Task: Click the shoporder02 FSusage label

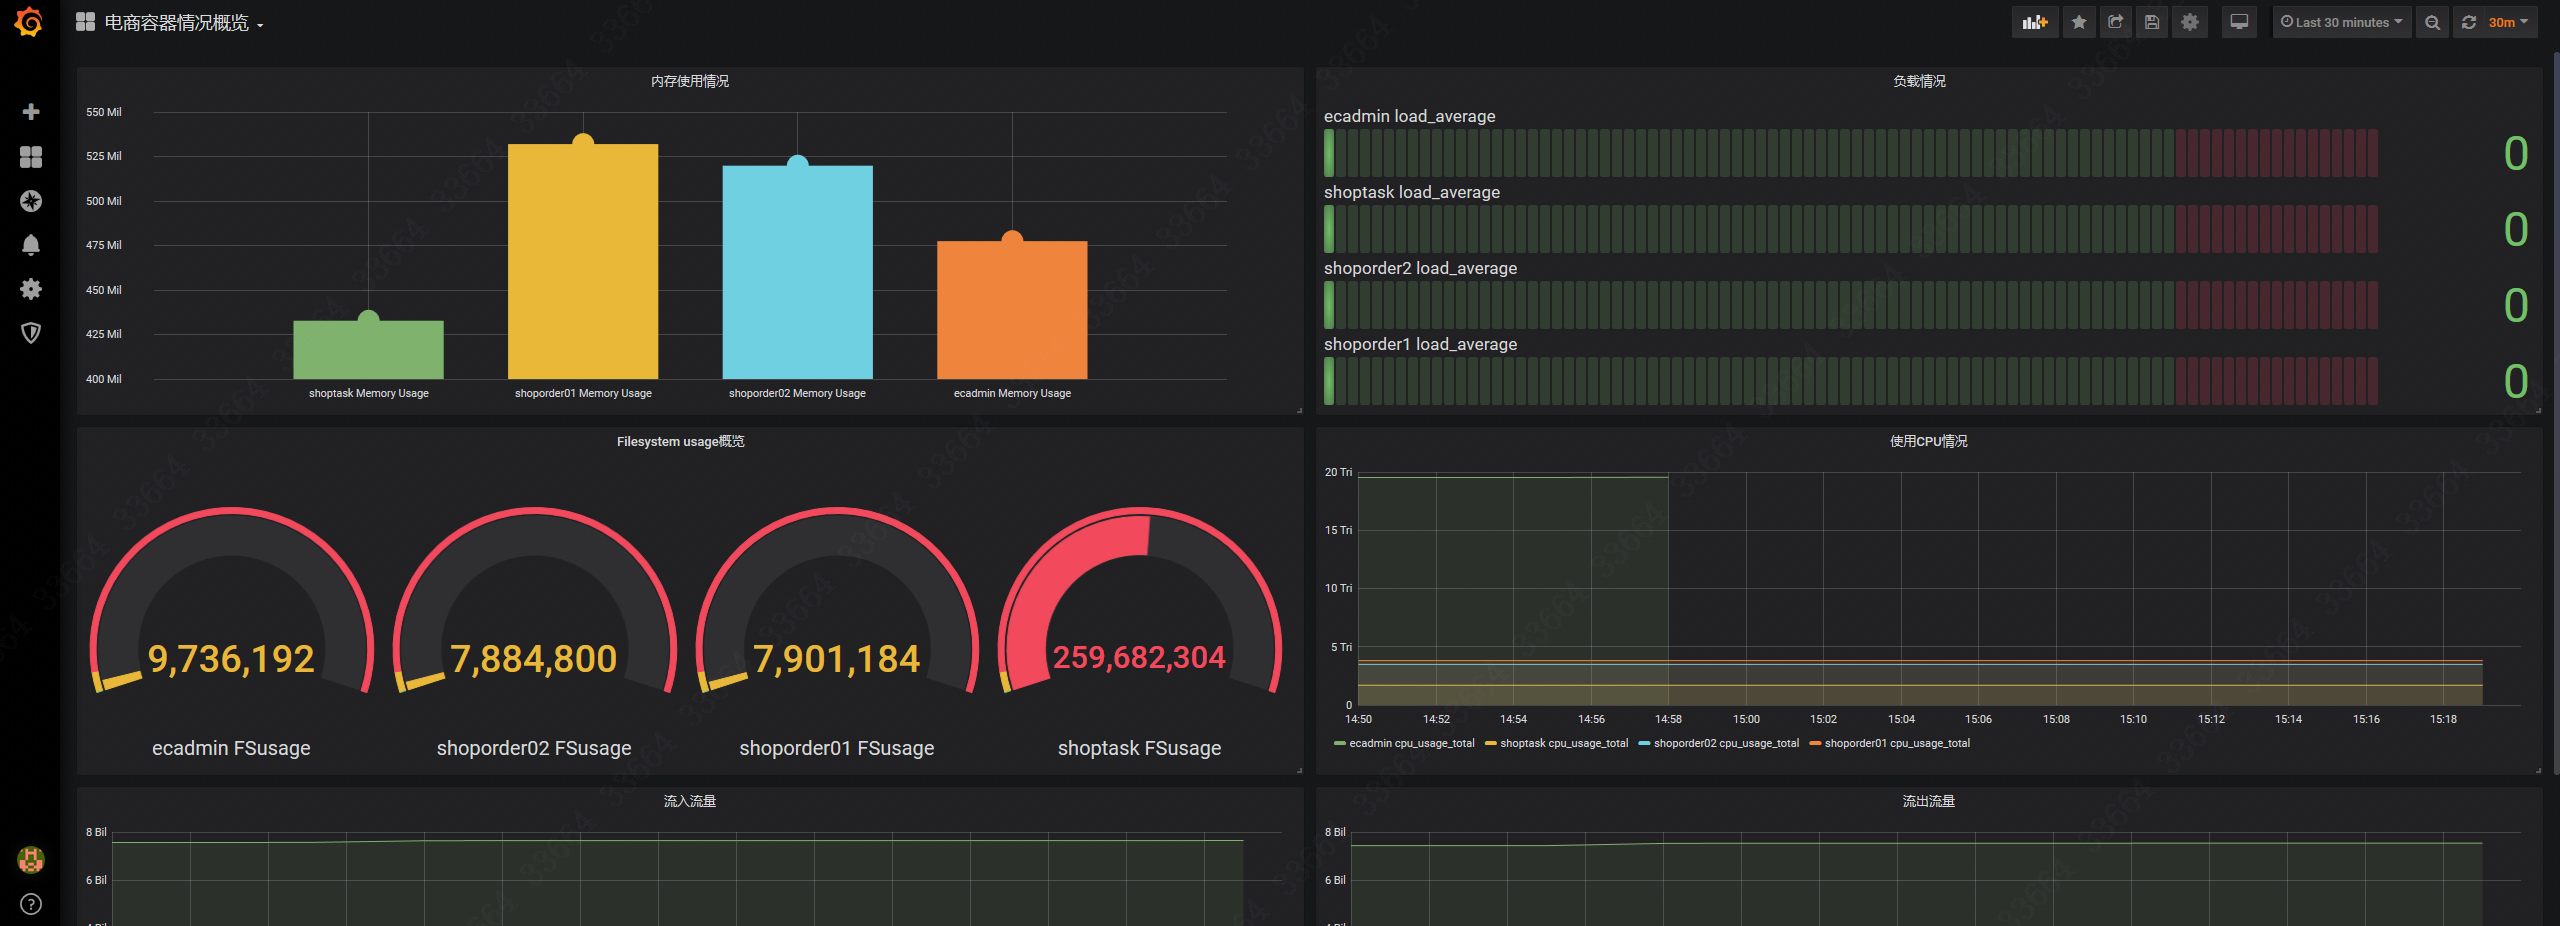Action: coord(534,748)
